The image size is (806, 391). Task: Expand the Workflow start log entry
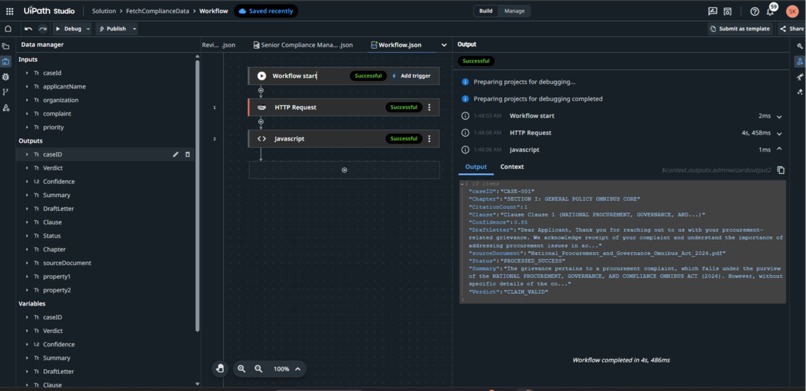(x=779, y=117)
